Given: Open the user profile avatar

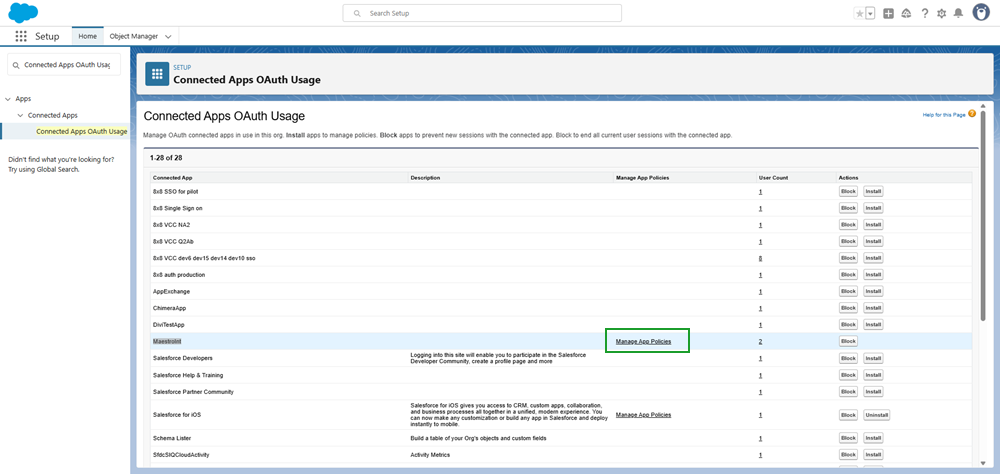Looking at the screenshot, I should point(981,12).
